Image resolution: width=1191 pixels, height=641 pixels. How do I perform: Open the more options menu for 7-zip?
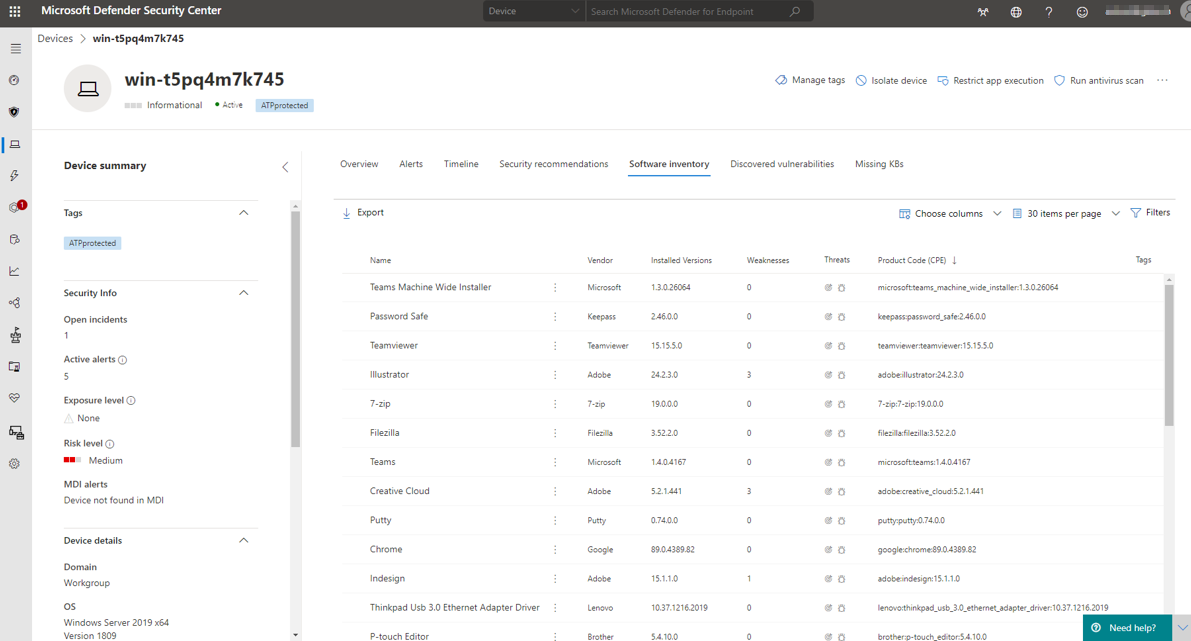[x=554, y=404]
